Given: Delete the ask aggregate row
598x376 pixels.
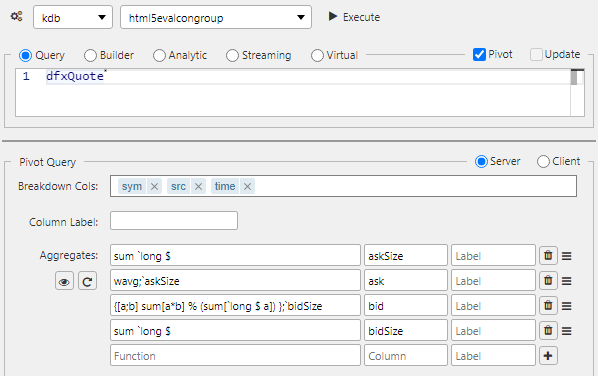Looking at the screenshot, I should pos(548,281).
